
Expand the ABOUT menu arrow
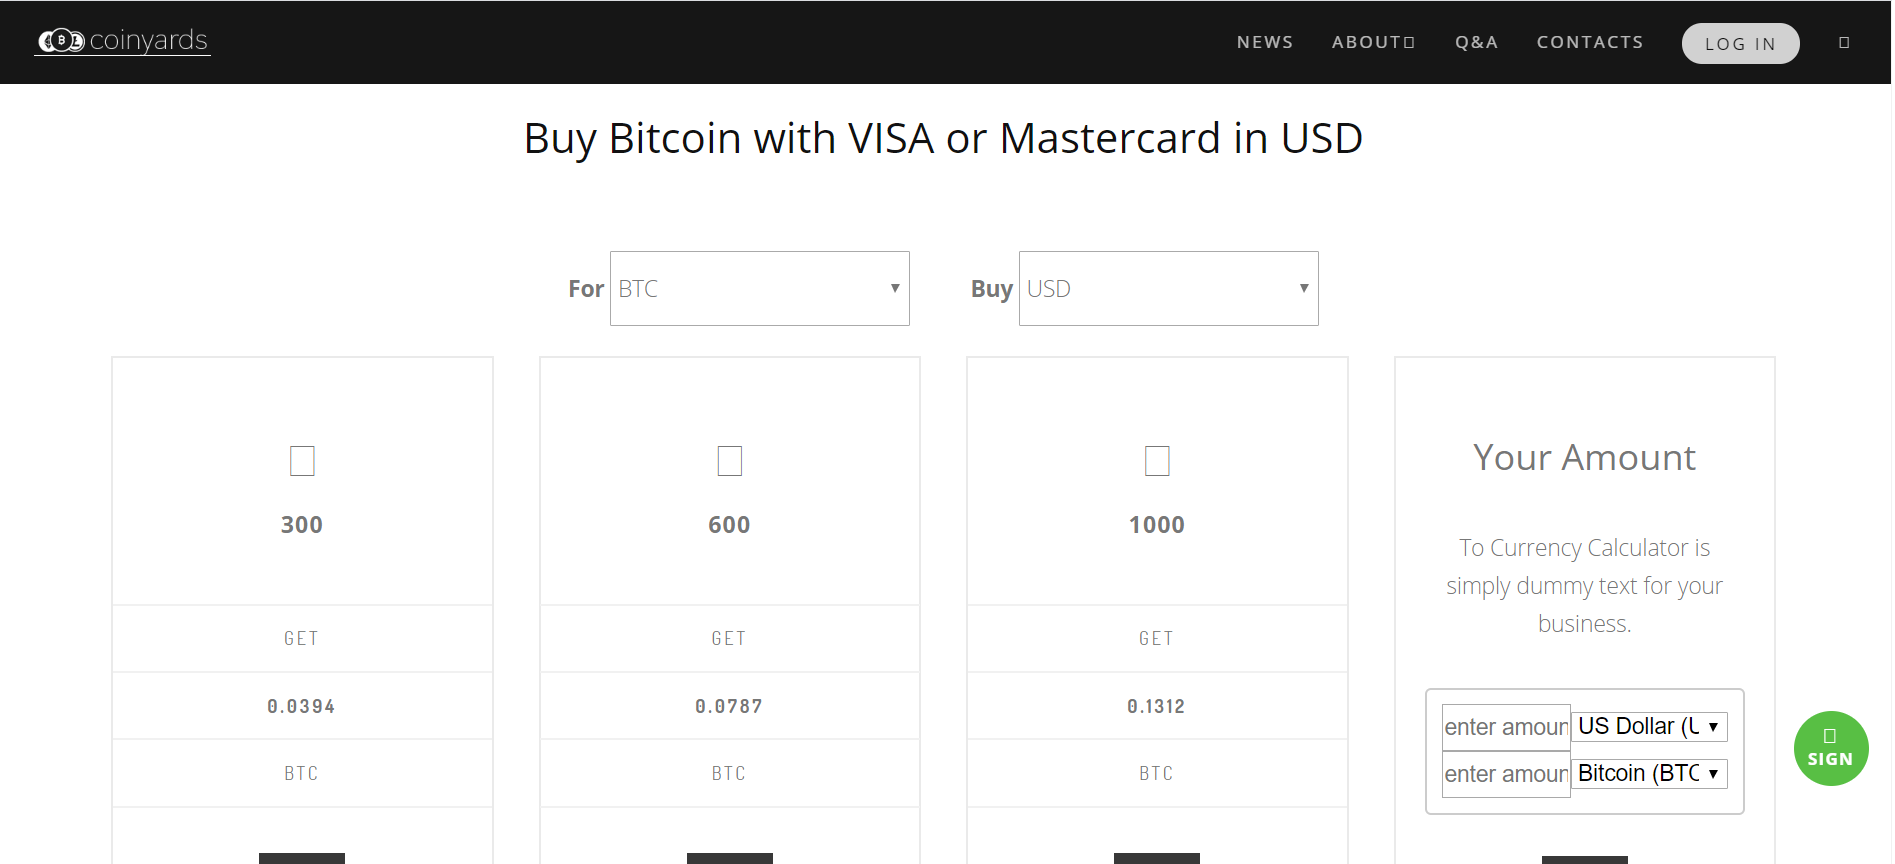pyautogui.click(x=1409, y=43)
